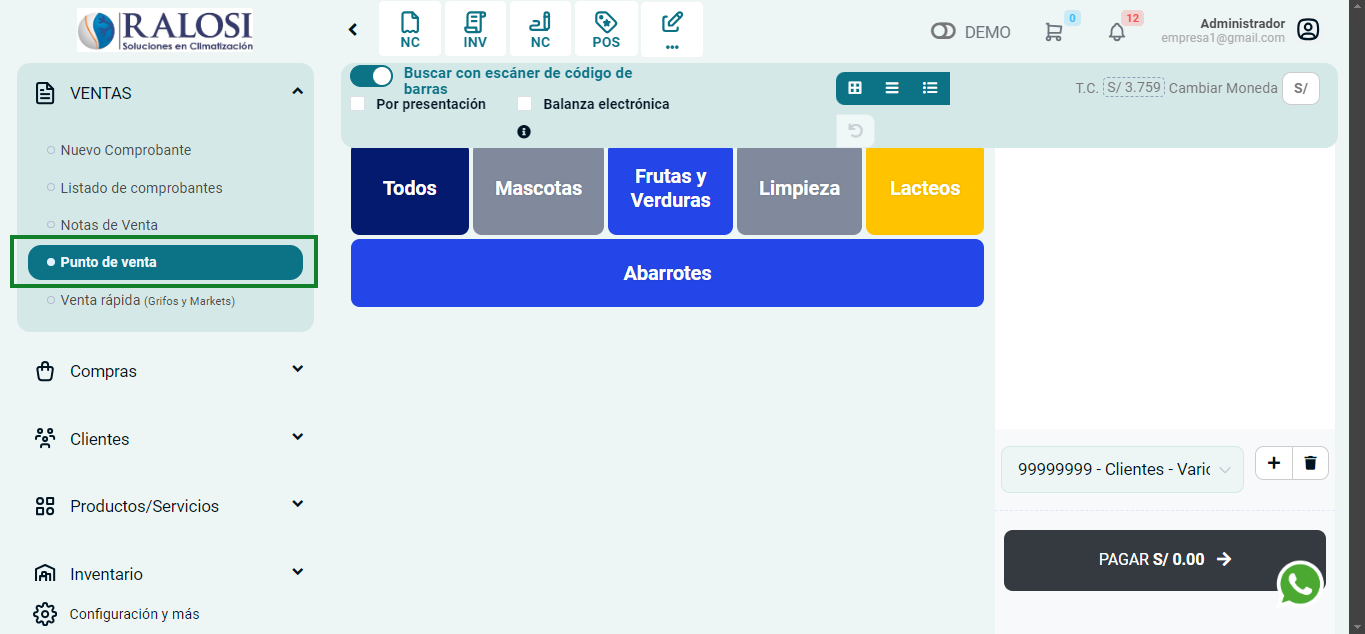Screen dimensions: 1365x634
Task: Click the POS tag icon
Action: [x=606, y=28]
